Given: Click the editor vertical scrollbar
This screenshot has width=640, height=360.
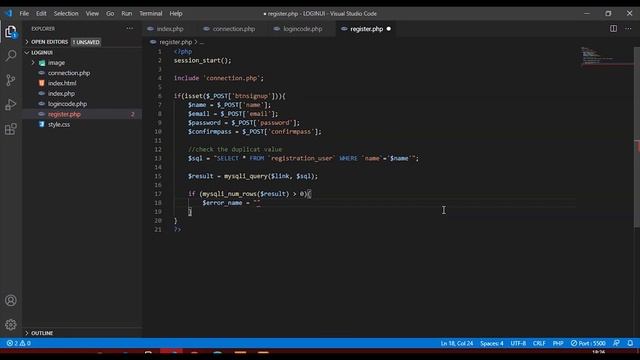Looking at the screenshot, I should [636, 137].
